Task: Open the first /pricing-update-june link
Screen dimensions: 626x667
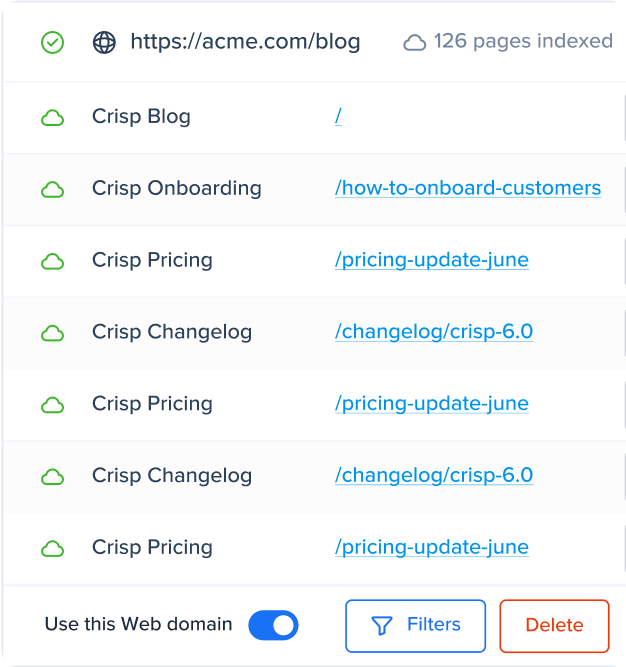Action: point(432,261)
